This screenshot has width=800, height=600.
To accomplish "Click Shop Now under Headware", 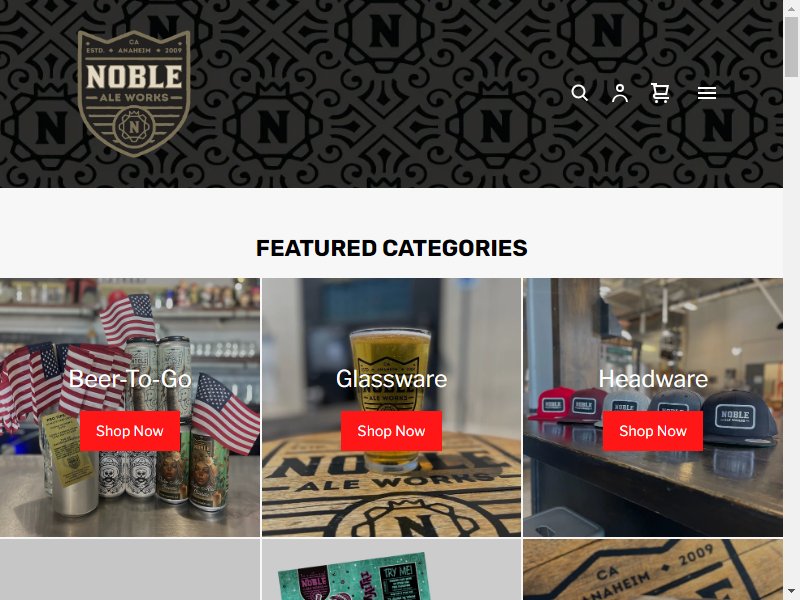I will pos(653,431).
